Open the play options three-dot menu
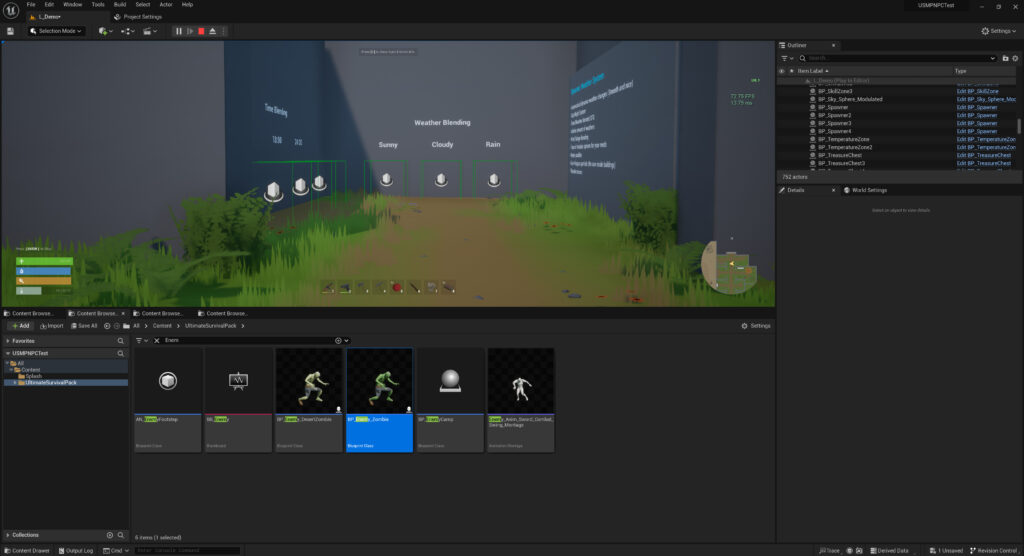1024x556 pixels. coord(223,31)
